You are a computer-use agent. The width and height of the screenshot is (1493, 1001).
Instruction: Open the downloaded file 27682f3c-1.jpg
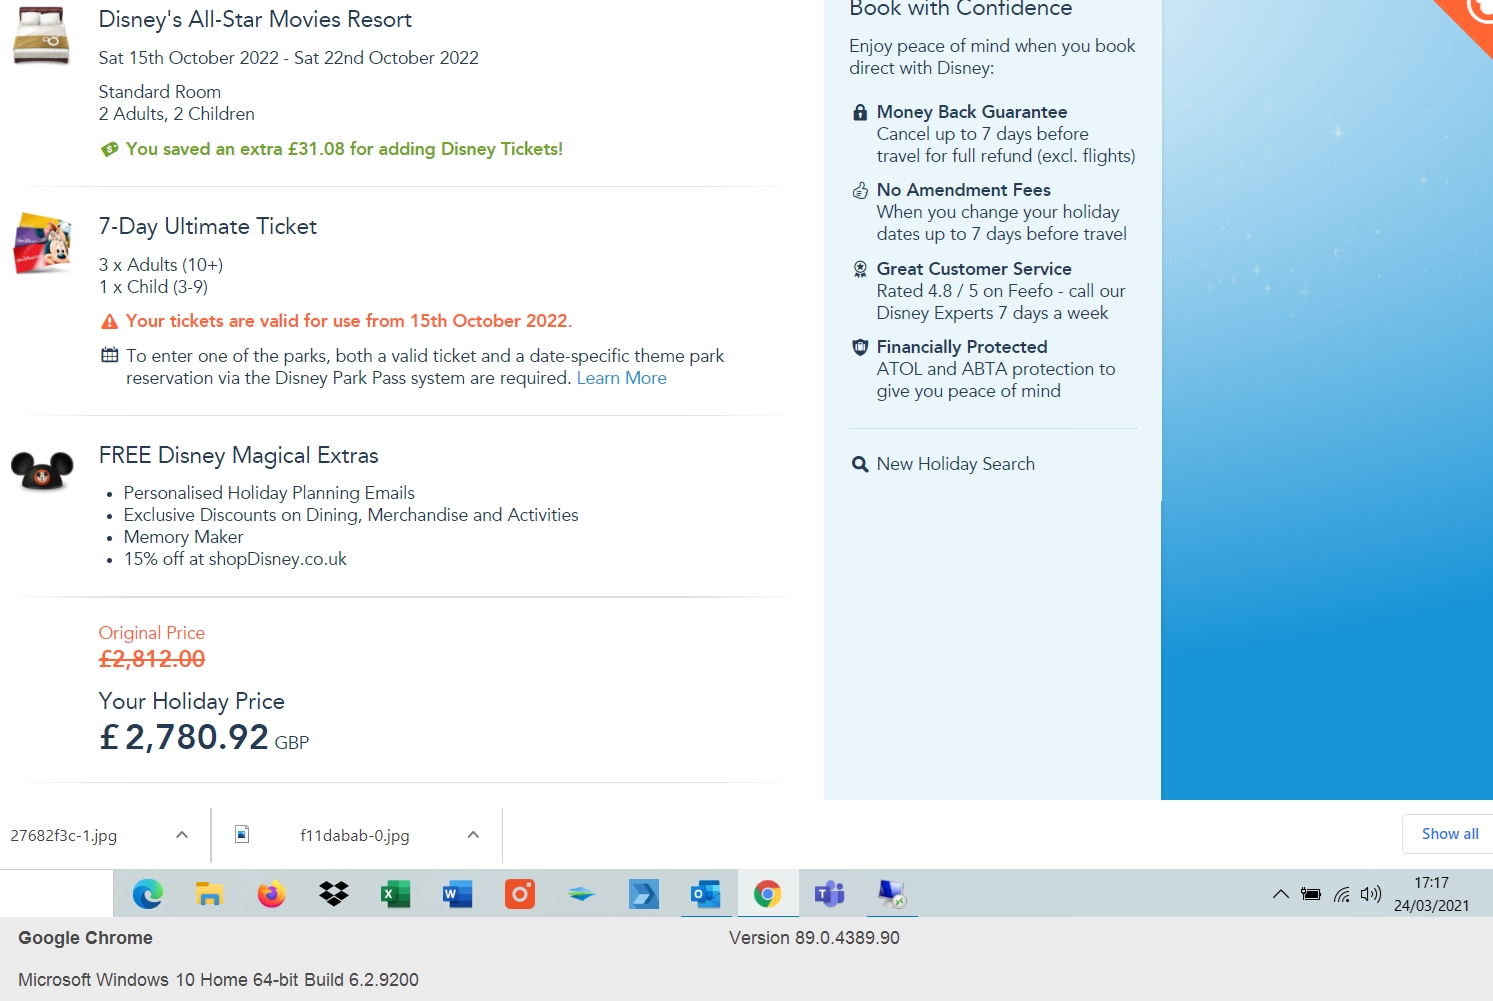coord(64,836)
